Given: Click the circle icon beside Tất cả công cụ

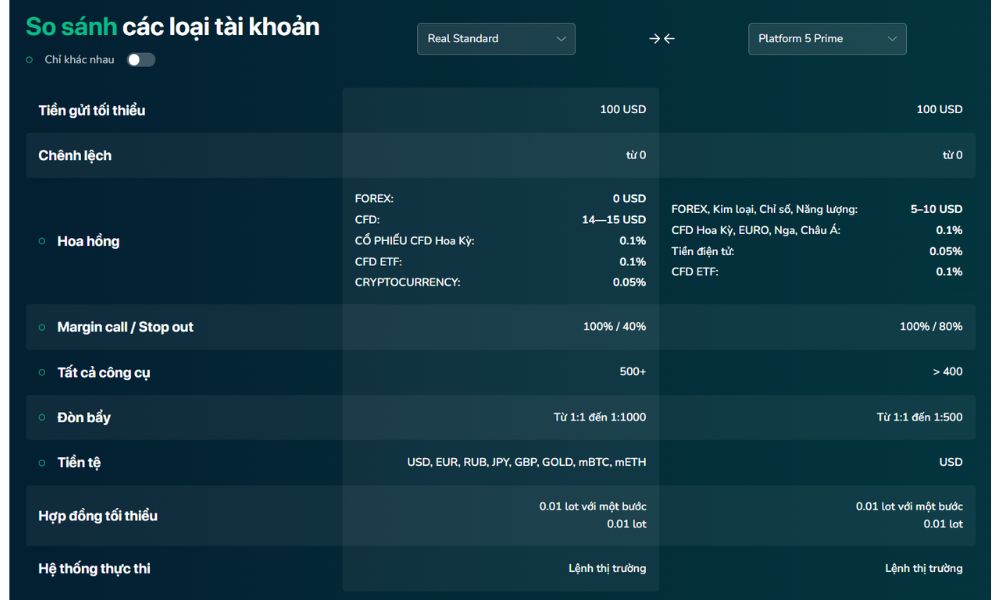Looking at the screenshot, I should (x=42, y=372).
